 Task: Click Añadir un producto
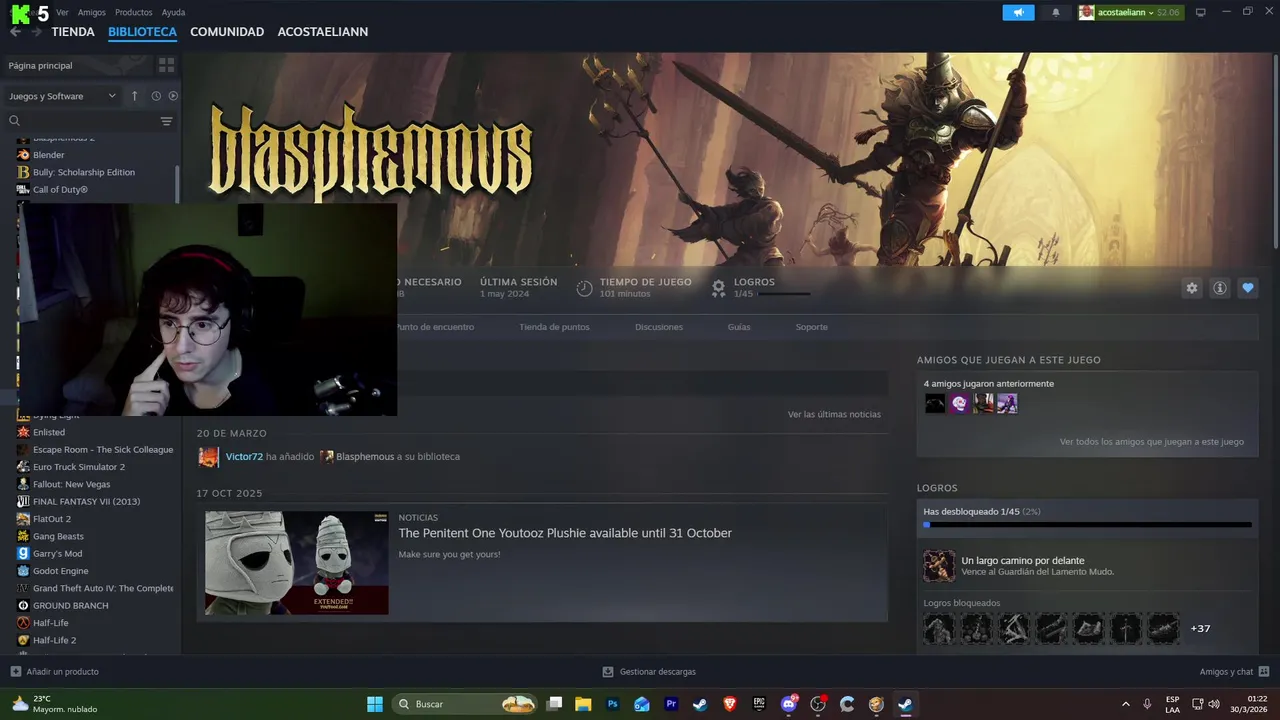tap(55, 672)
